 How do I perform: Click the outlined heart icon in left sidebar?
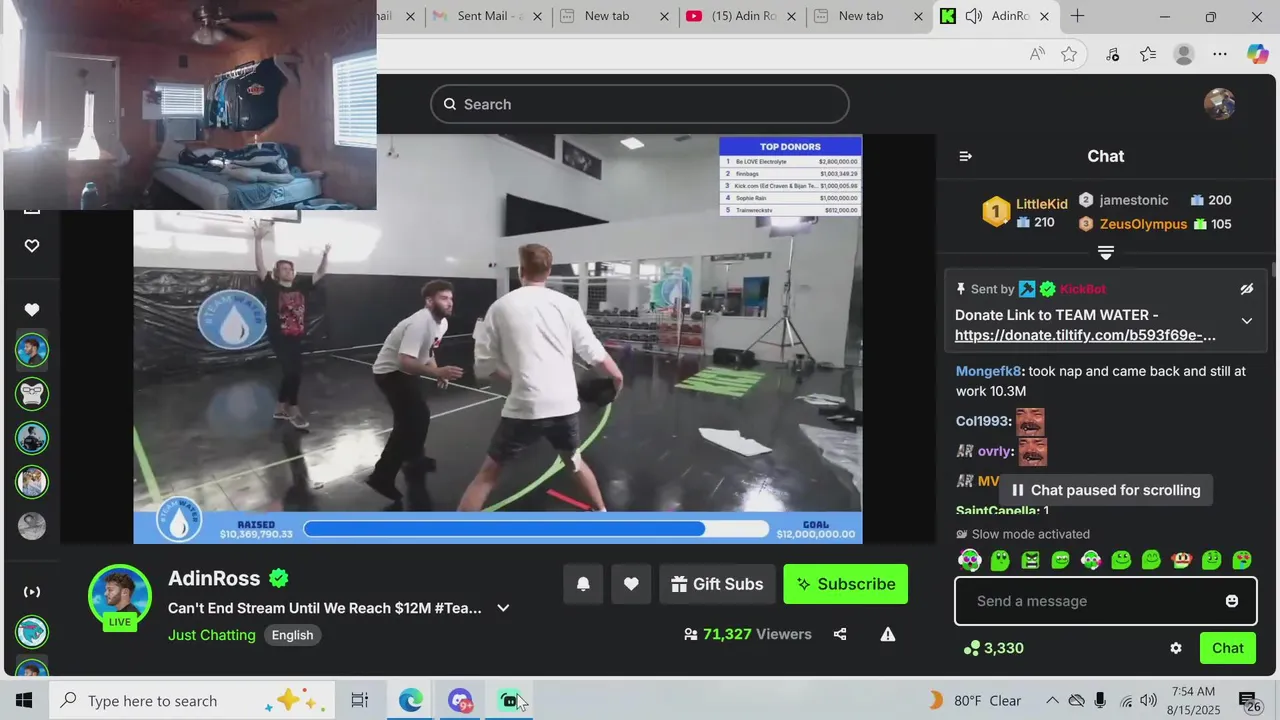pyautogui.click(x=32, y=246)
